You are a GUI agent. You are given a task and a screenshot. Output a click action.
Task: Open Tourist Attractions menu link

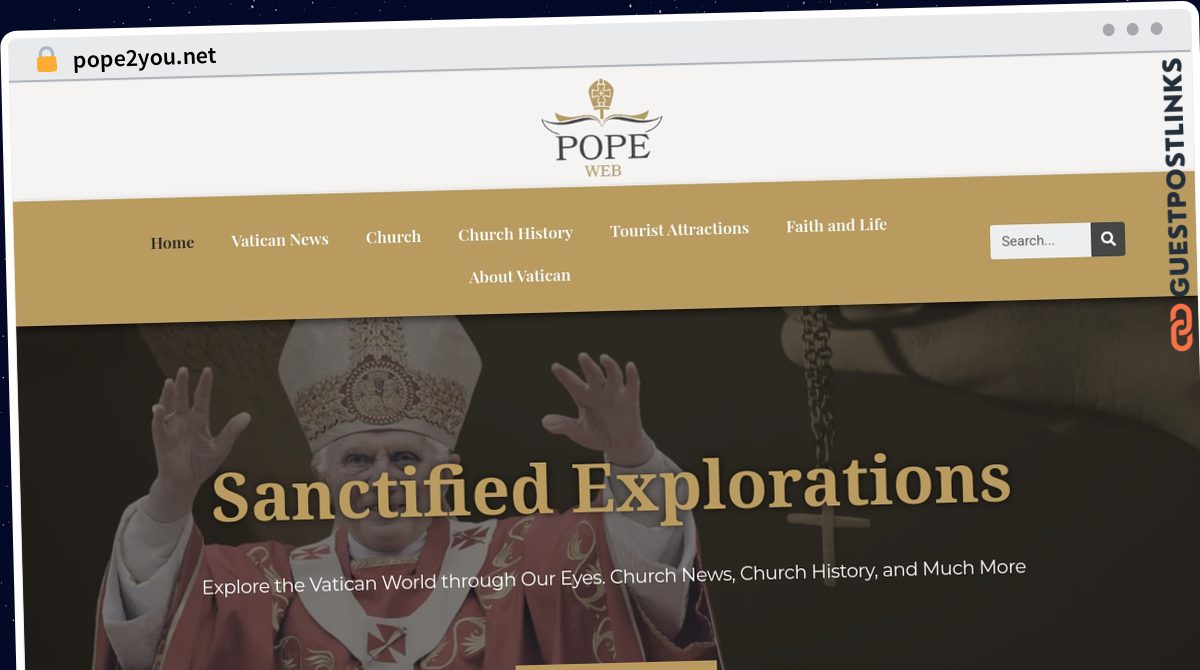(679, 230)
